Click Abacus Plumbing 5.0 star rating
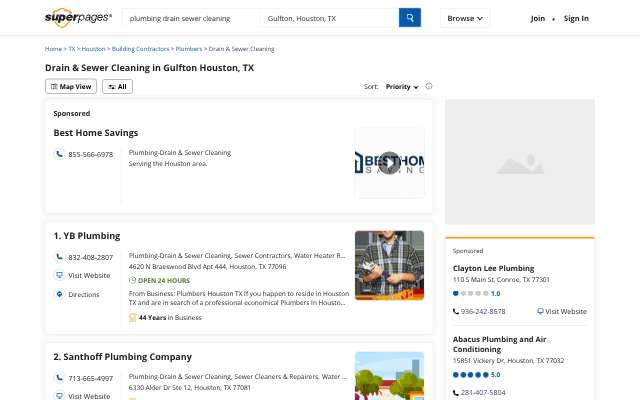 coord(476,375)
